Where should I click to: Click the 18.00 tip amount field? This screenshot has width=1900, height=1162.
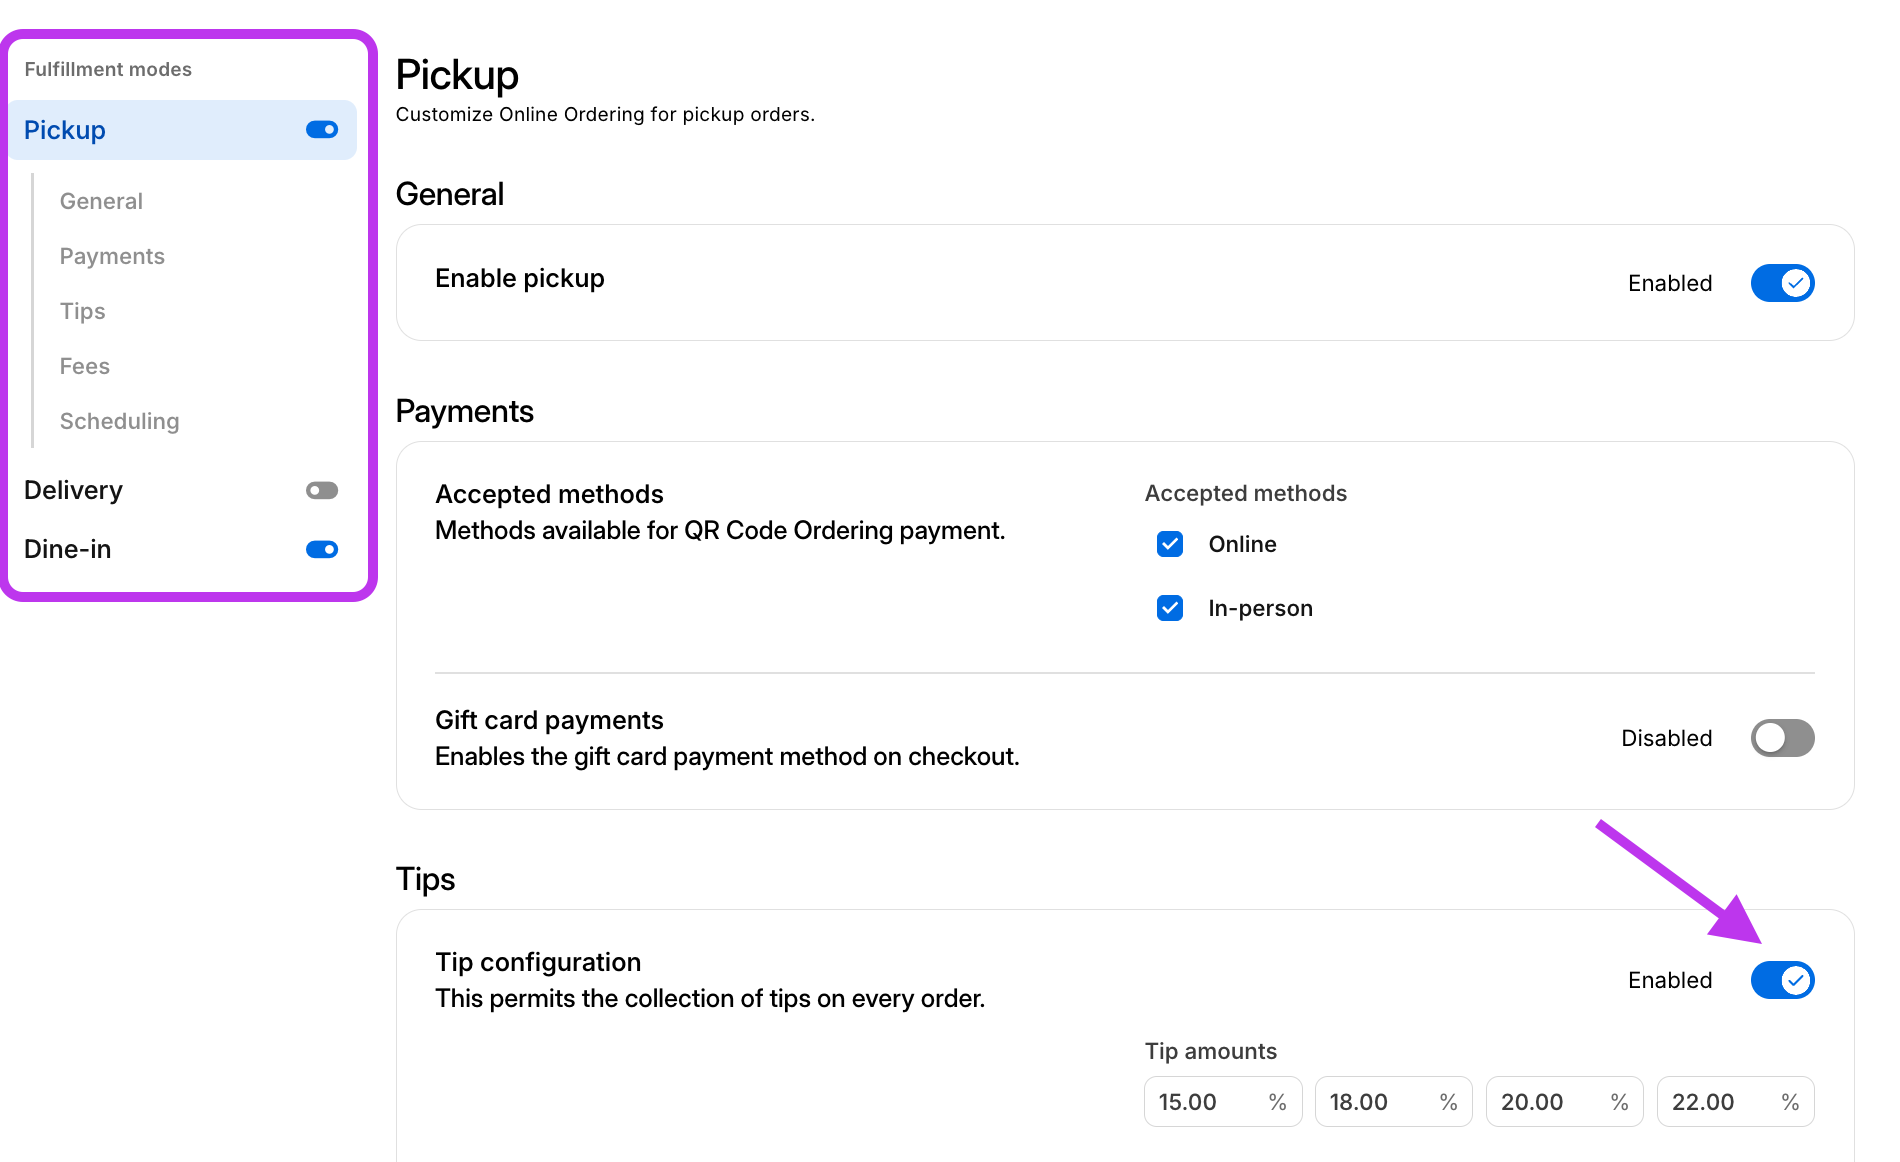[1376, 1102]
